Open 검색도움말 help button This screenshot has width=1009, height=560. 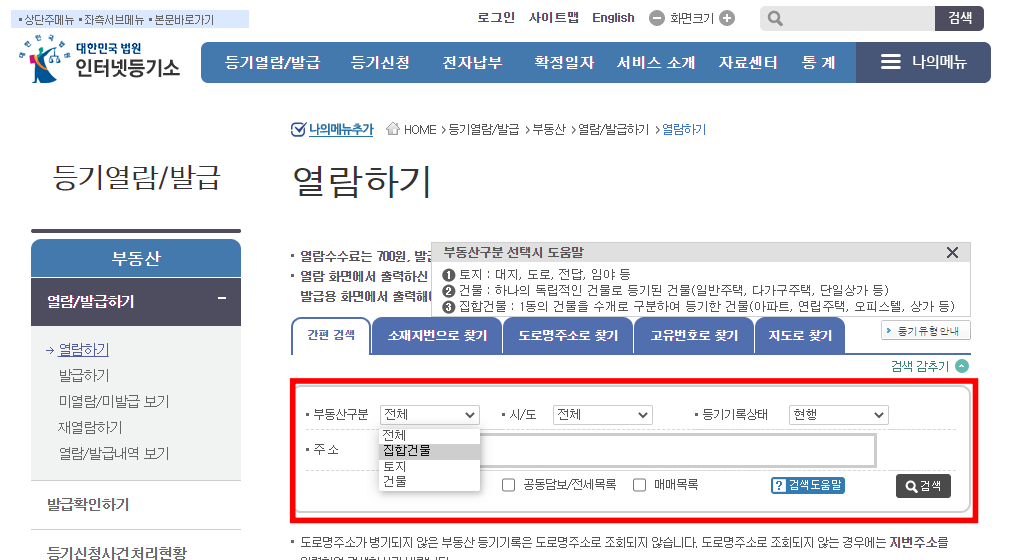tap(808, 485)
